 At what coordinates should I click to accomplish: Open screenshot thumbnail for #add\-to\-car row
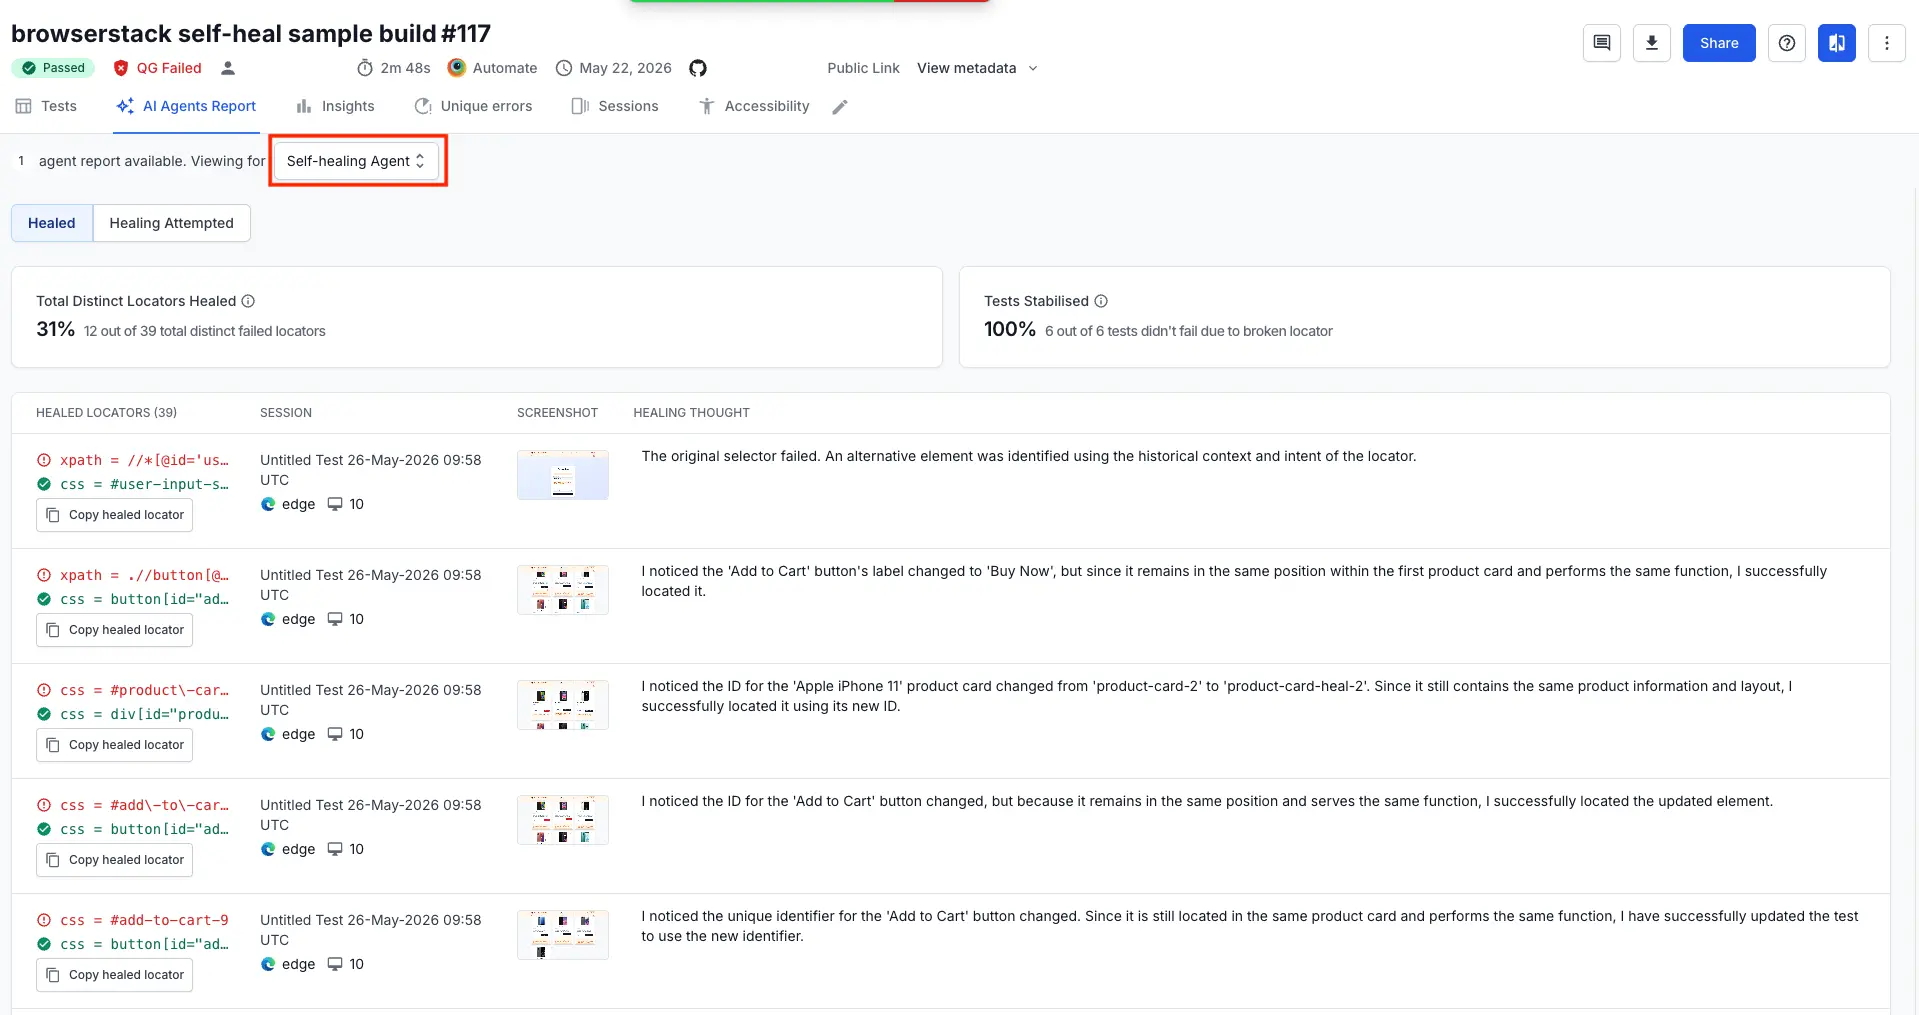click(x=563, y=820)
